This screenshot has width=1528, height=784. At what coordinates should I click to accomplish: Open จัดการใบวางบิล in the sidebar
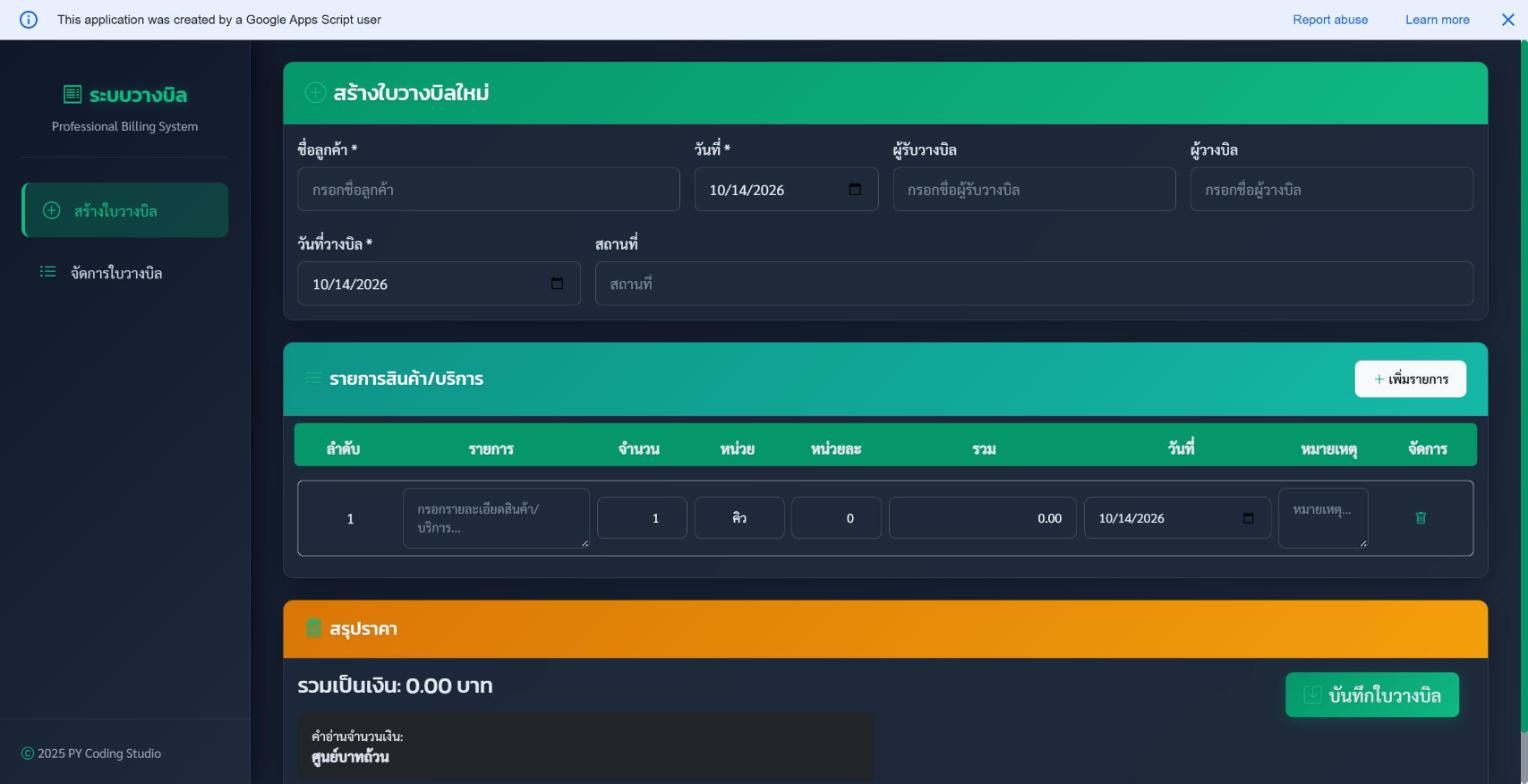click(x=125, y=272)
